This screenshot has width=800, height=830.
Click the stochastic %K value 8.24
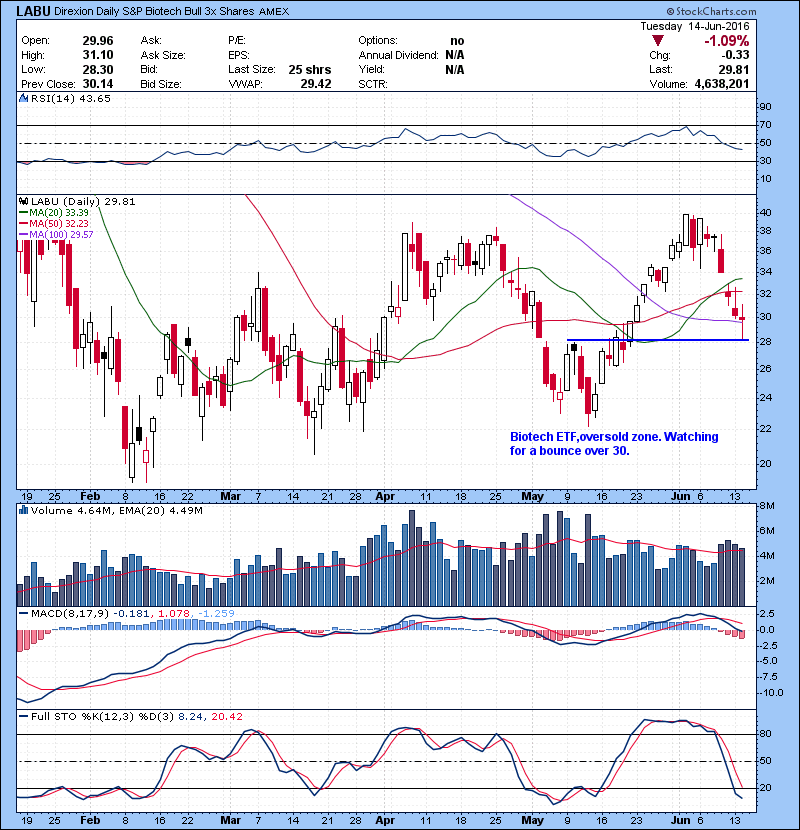(x=190, y=717)
